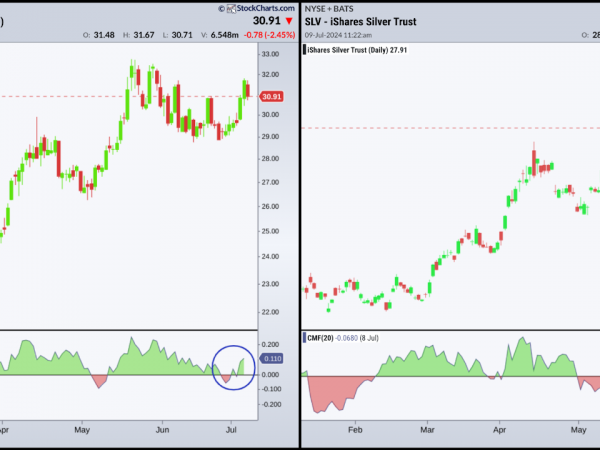Click the SLV - iShares Silver Trust title
Image resolution: width=600 pixels, height=450 pixels.
pos(360,22)
